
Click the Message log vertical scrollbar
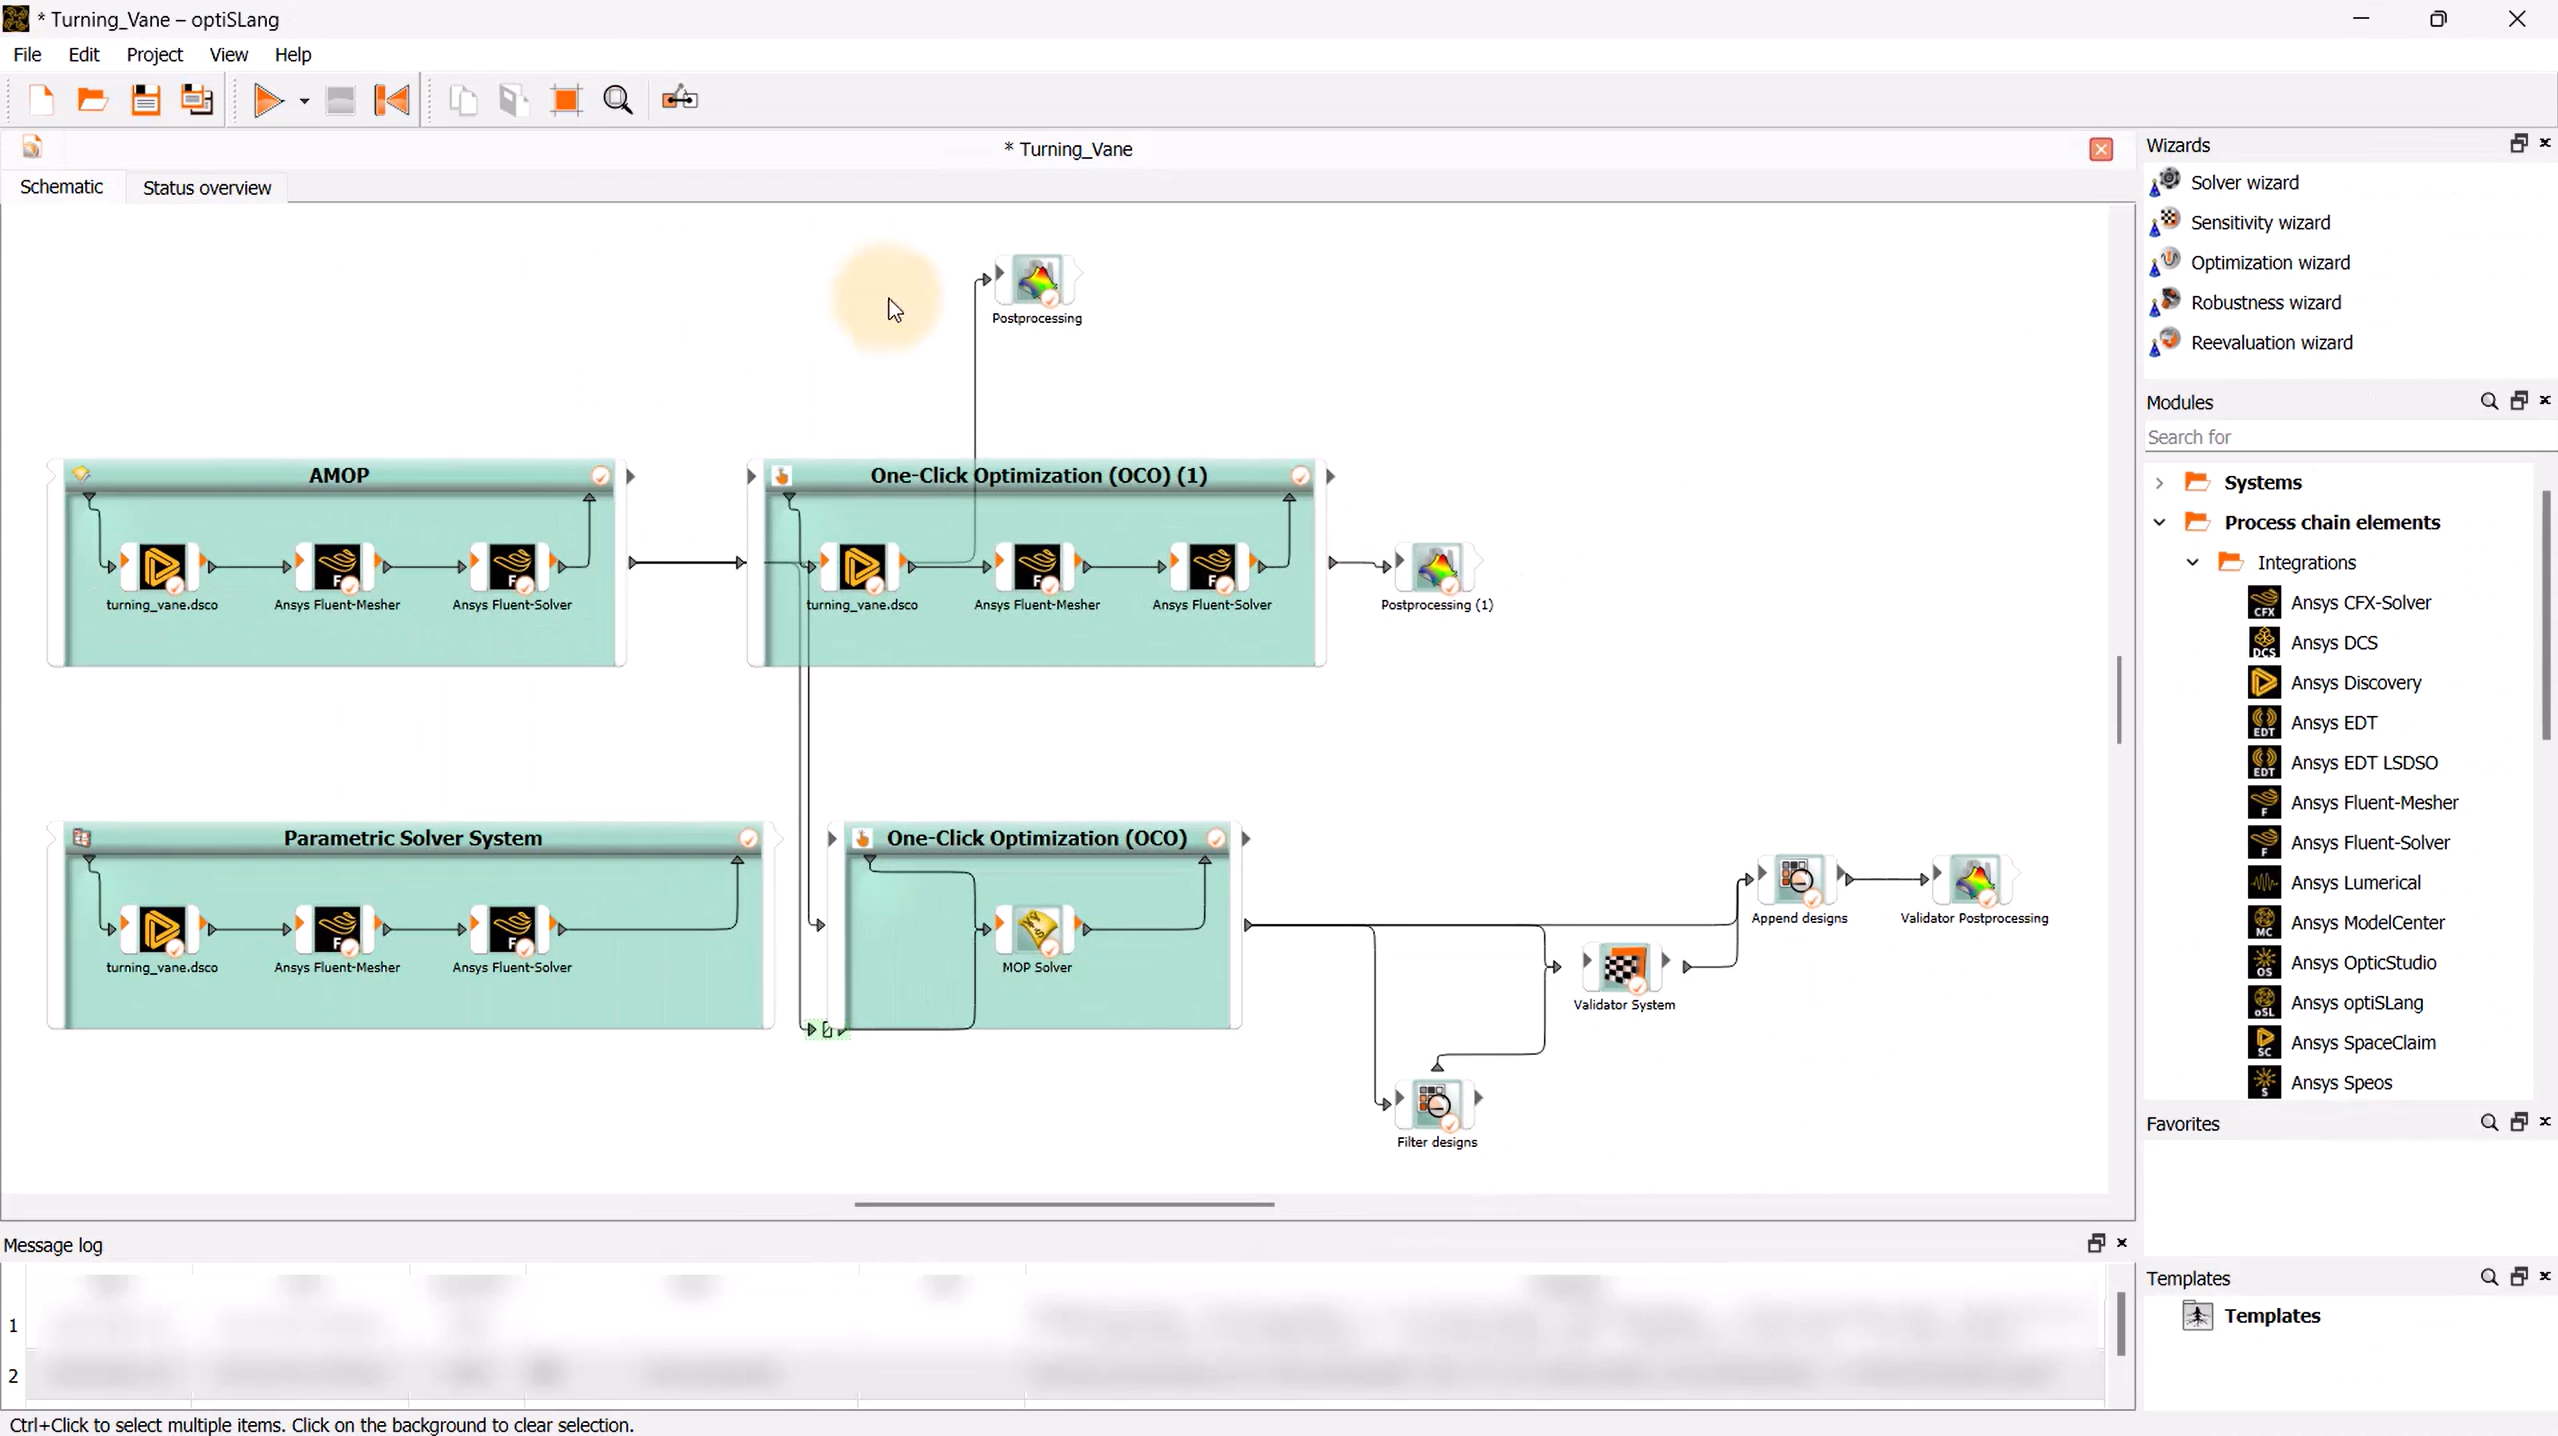pyautogui.click(x=2120, y=1324)
